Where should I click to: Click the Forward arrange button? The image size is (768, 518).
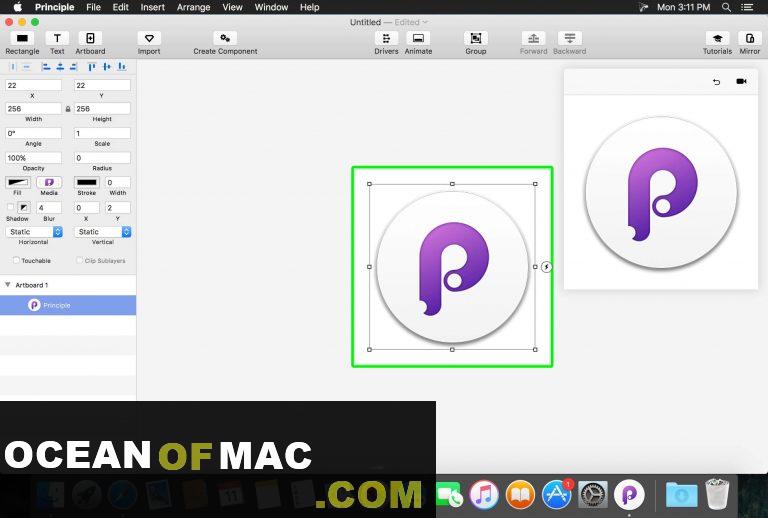click(x=533, y=39)
